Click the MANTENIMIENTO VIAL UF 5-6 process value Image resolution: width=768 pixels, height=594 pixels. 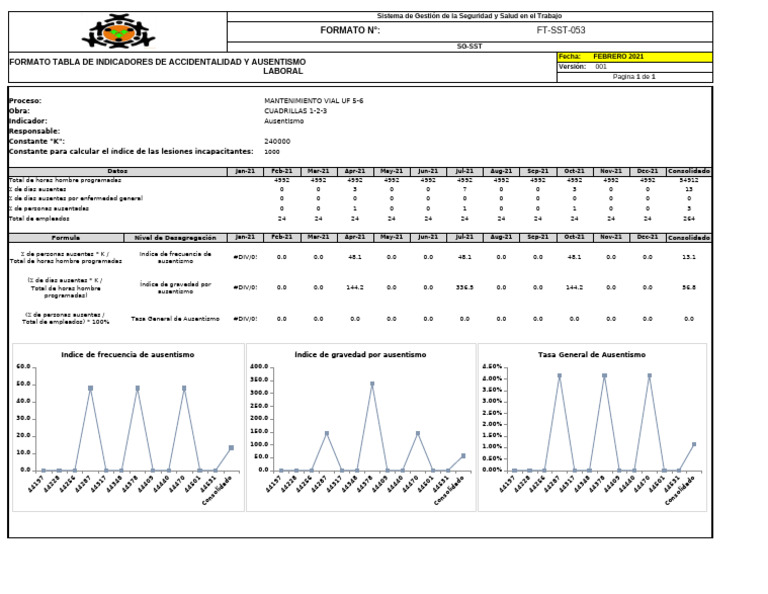[314, 101]
